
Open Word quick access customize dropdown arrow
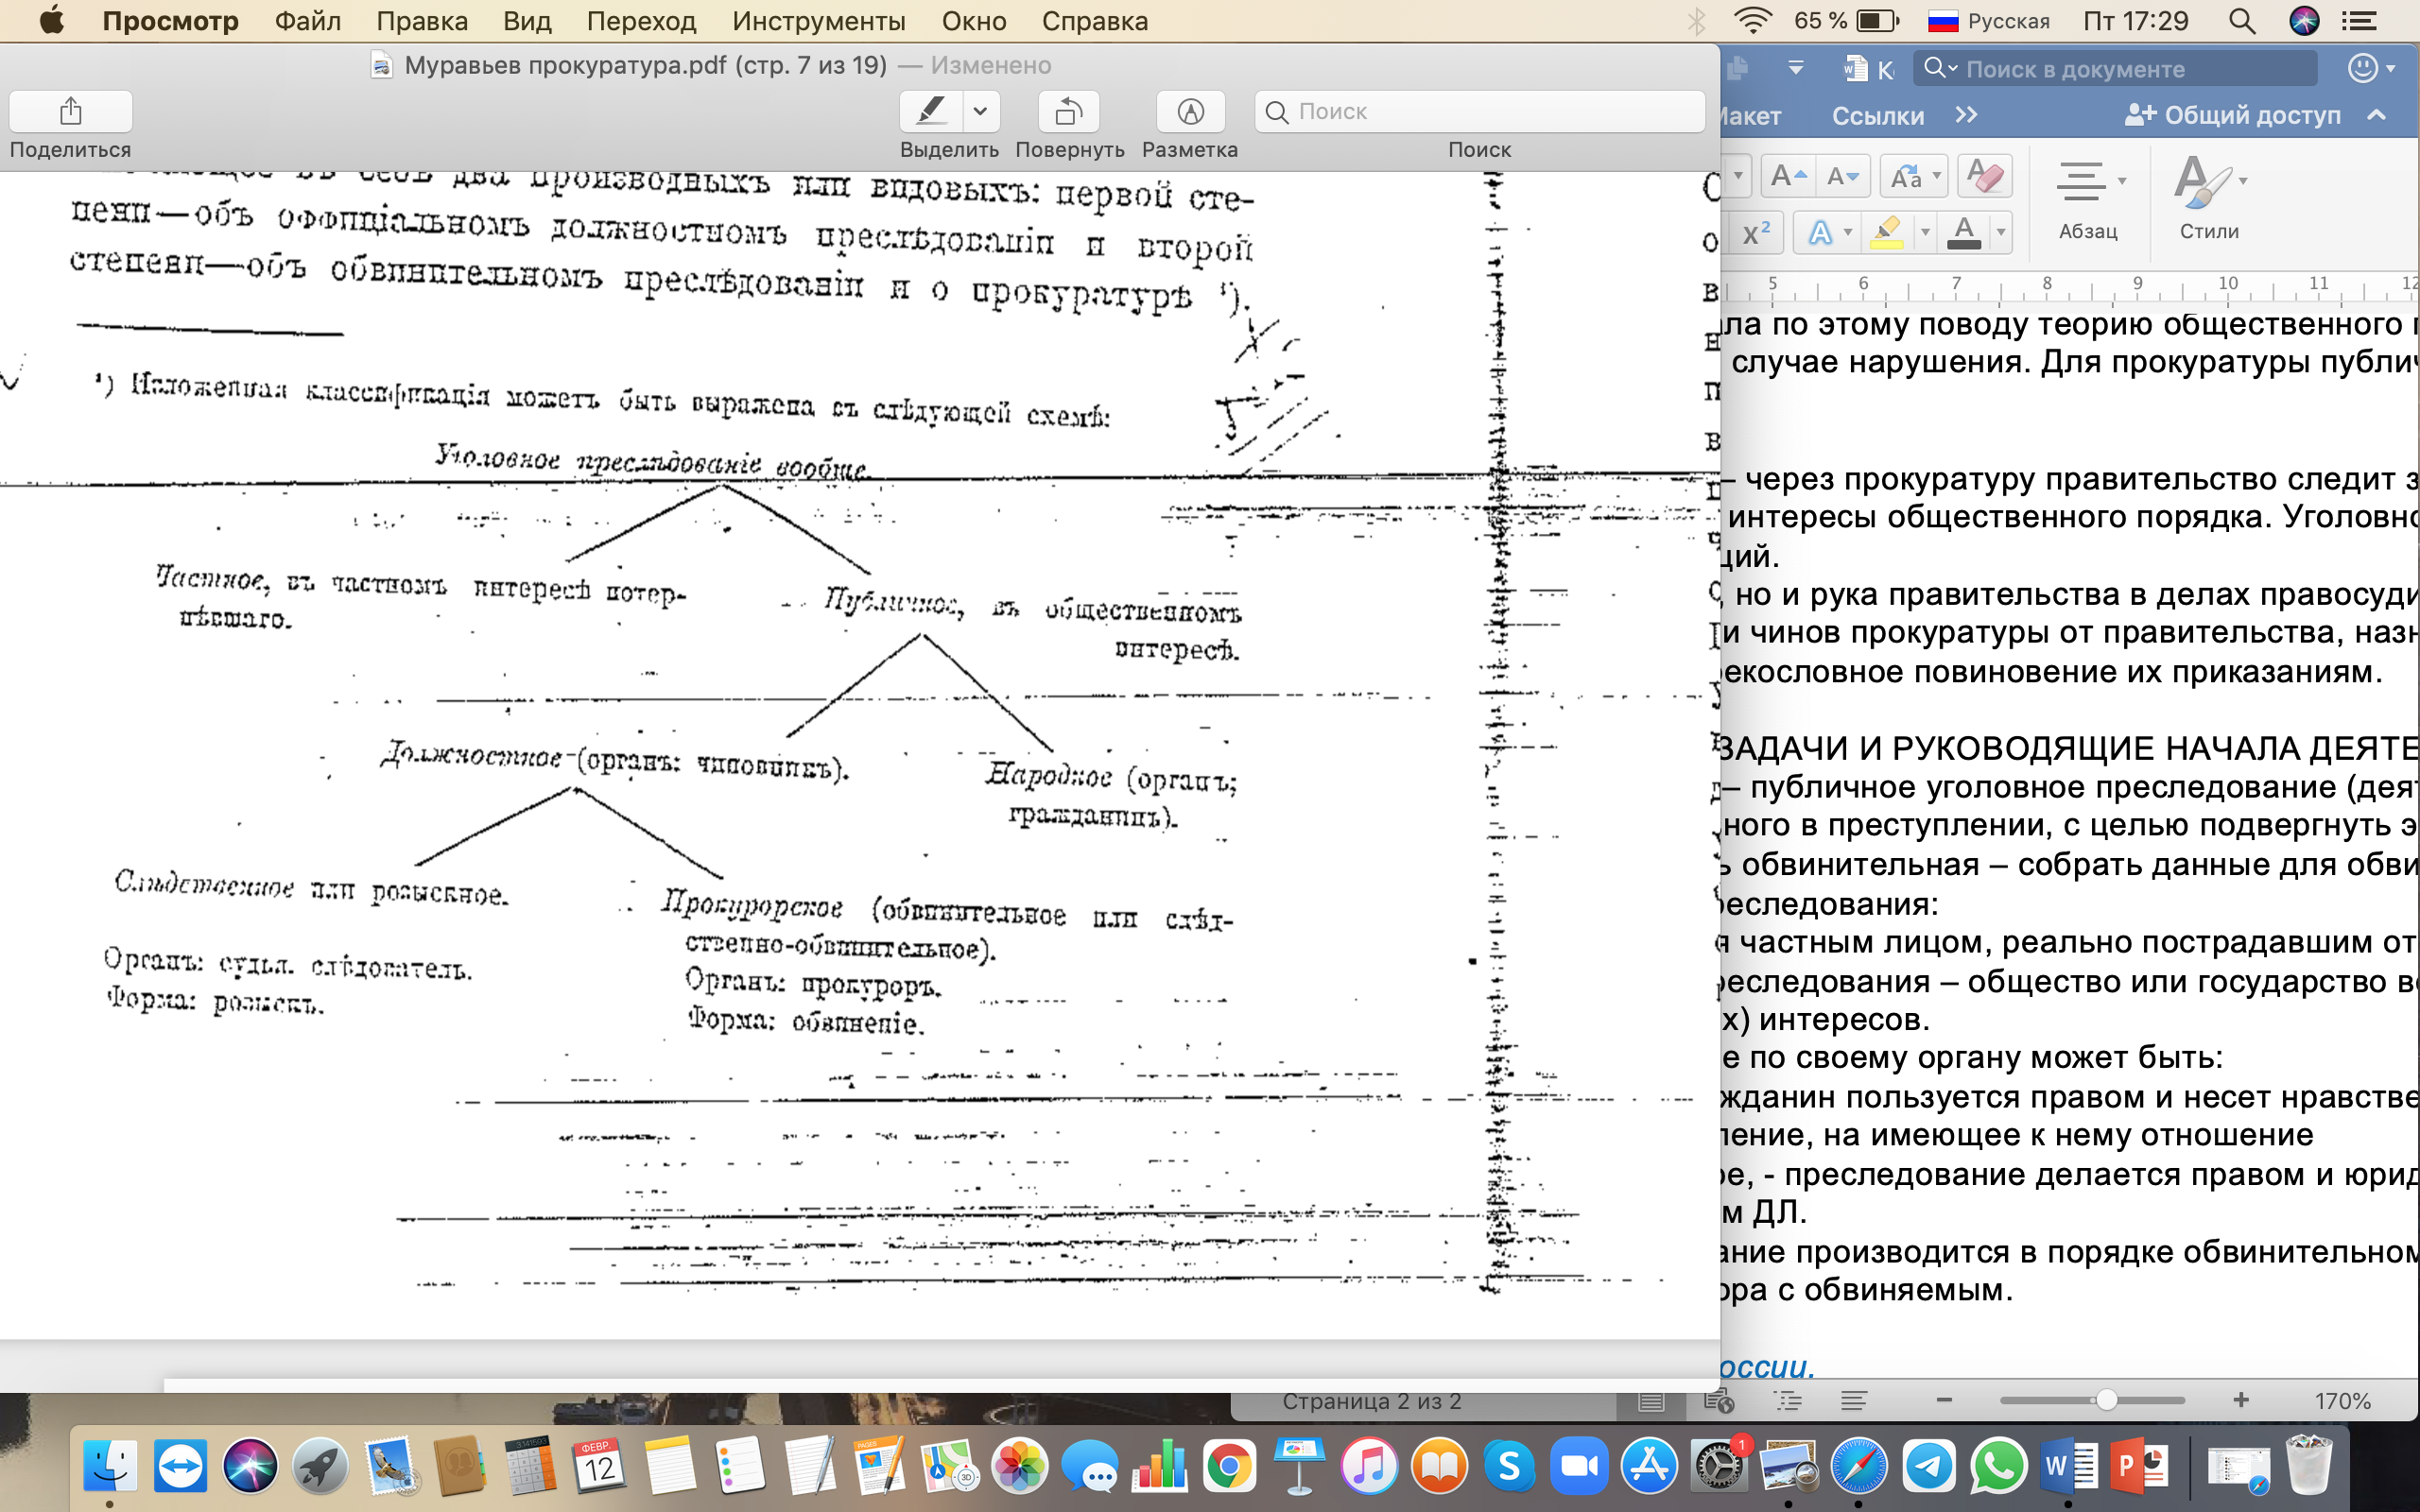click(x=1796, y=68)
